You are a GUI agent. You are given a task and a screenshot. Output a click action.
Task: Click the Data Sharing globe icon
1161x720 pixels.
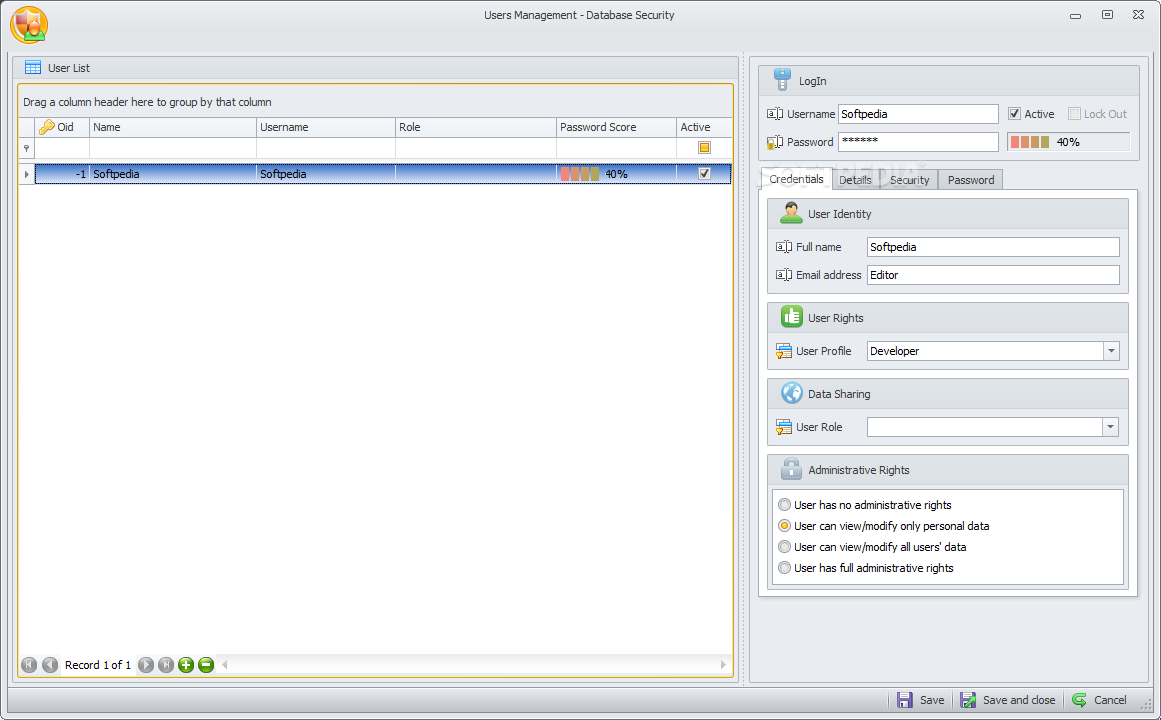[x=792, y=393]
